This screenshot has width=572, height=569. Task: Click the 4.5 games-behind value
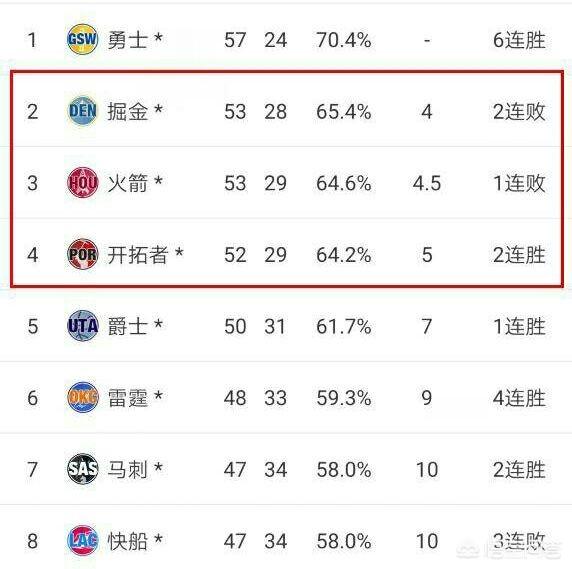[427, 183]
